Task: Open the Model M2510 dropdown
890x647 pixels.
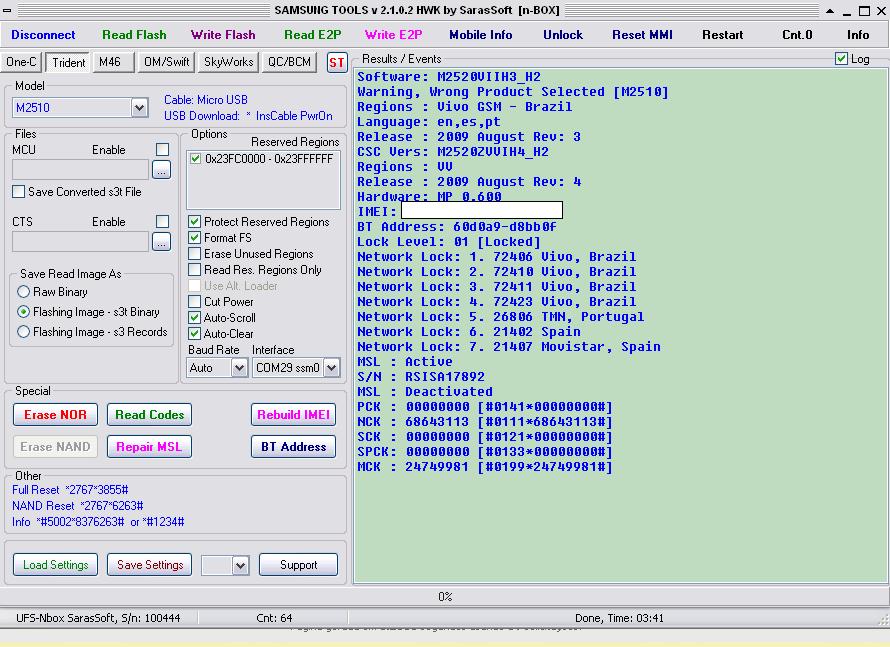Action: 139,107
